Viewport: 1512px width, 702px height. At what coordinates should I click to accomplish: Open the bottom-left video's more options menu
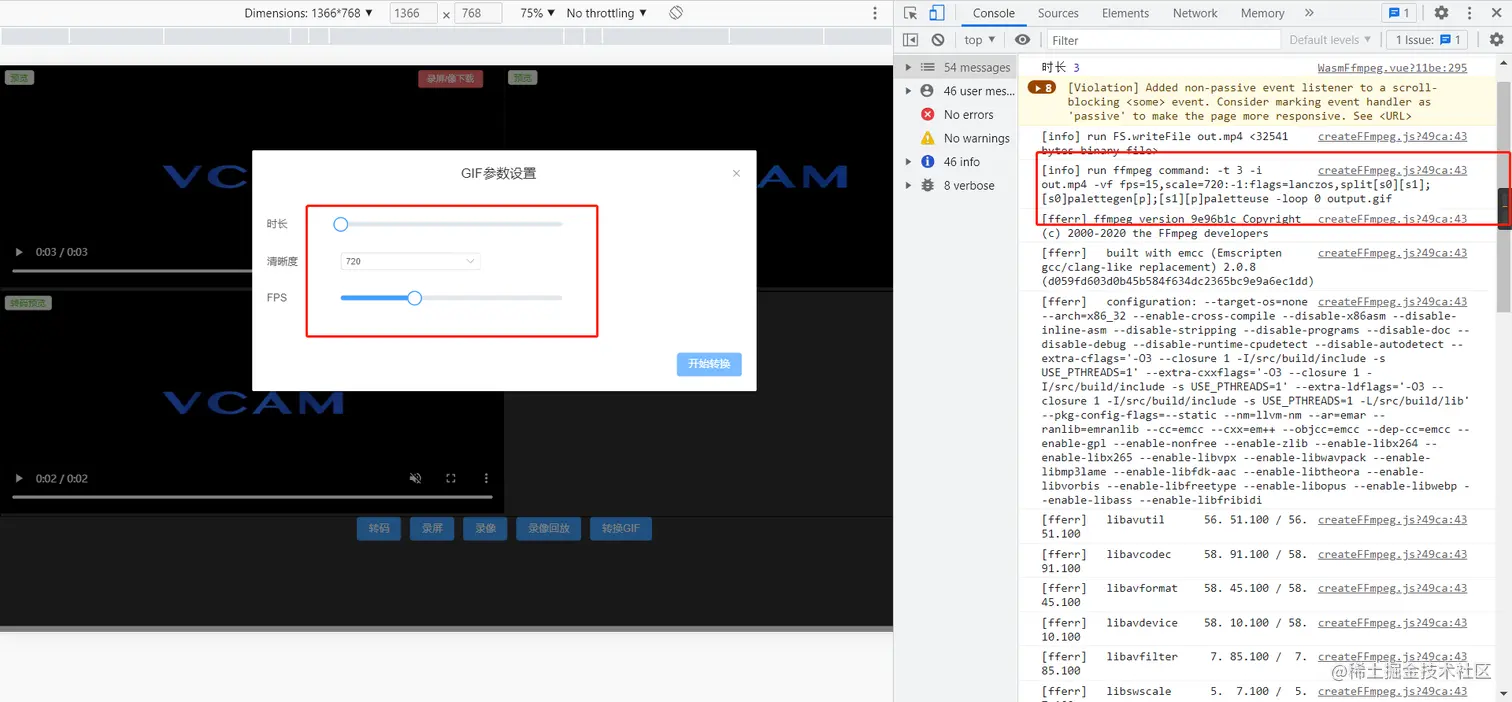[486, 478]
